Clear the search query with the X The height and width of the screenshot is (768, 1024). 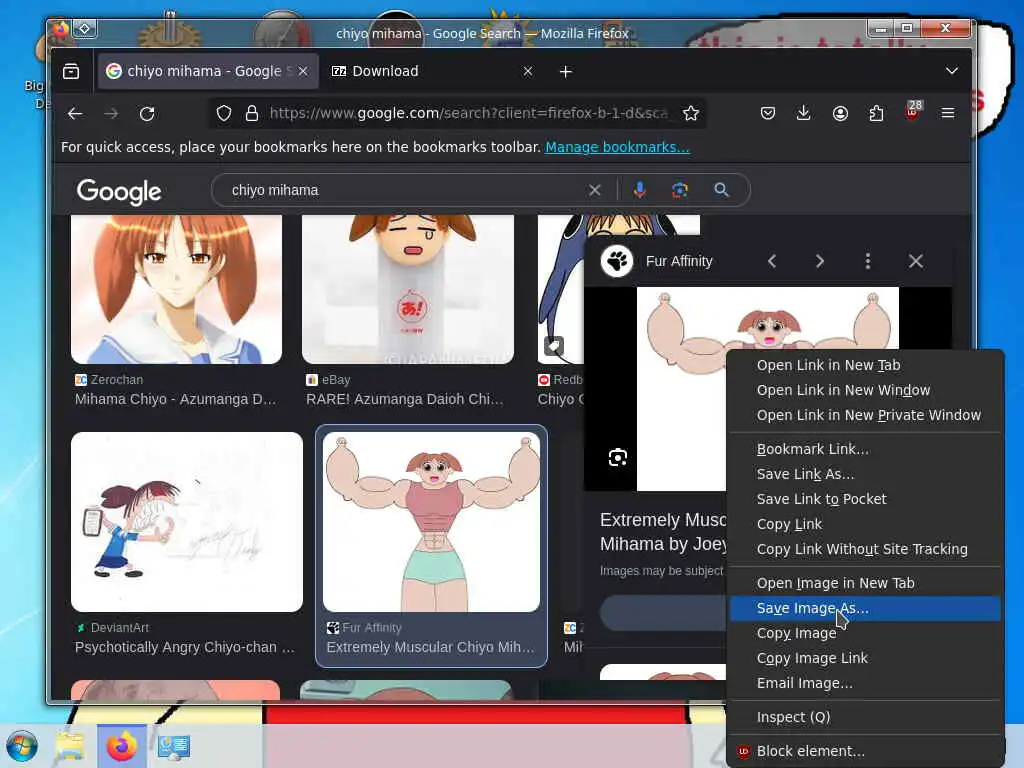594,190
